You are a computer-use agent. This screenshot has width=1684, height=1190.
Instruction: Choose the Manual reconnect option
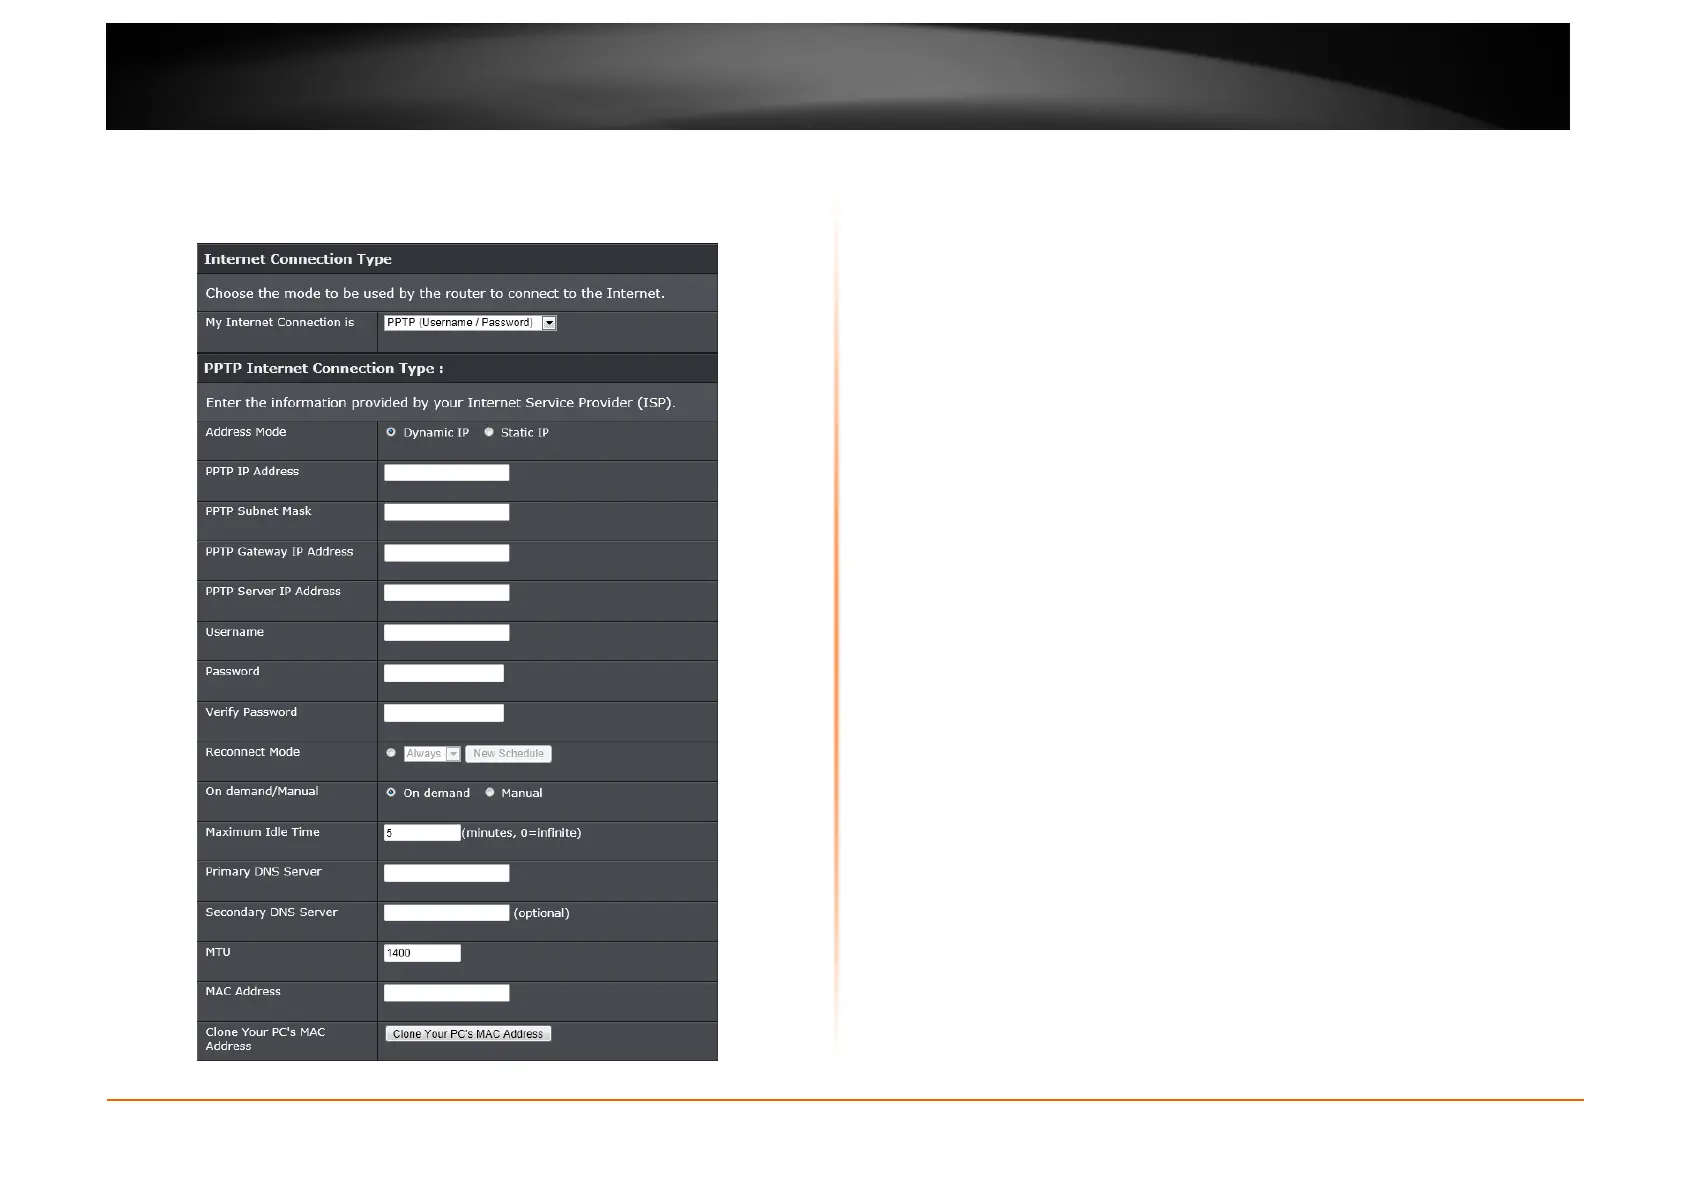pos(490,792)
